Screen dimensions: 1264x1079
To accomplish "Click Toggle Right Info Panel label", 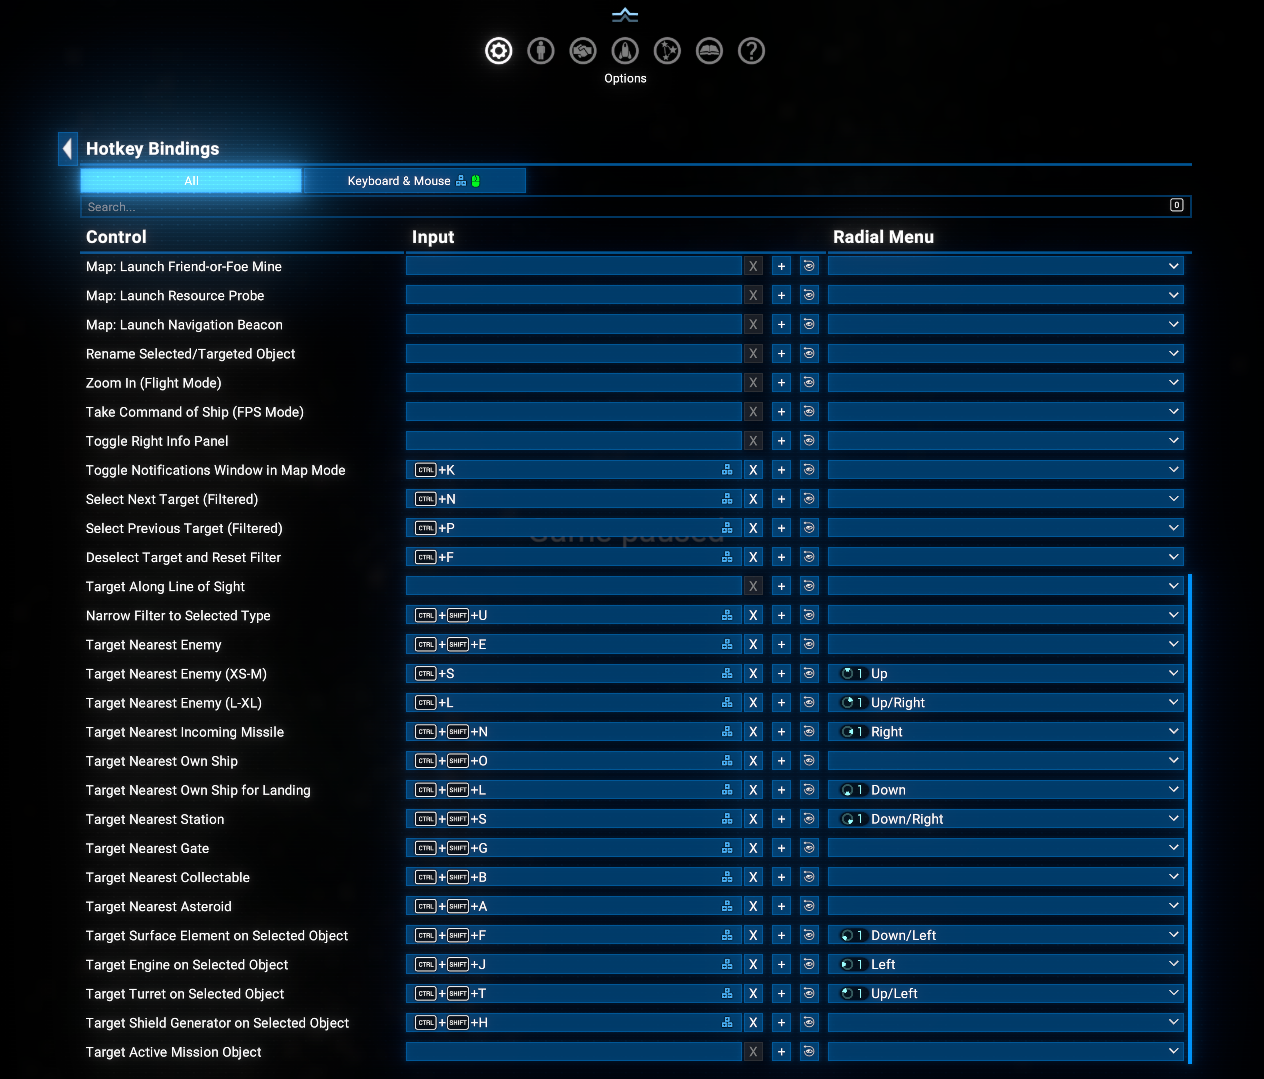I will click(x=157, y=441).
